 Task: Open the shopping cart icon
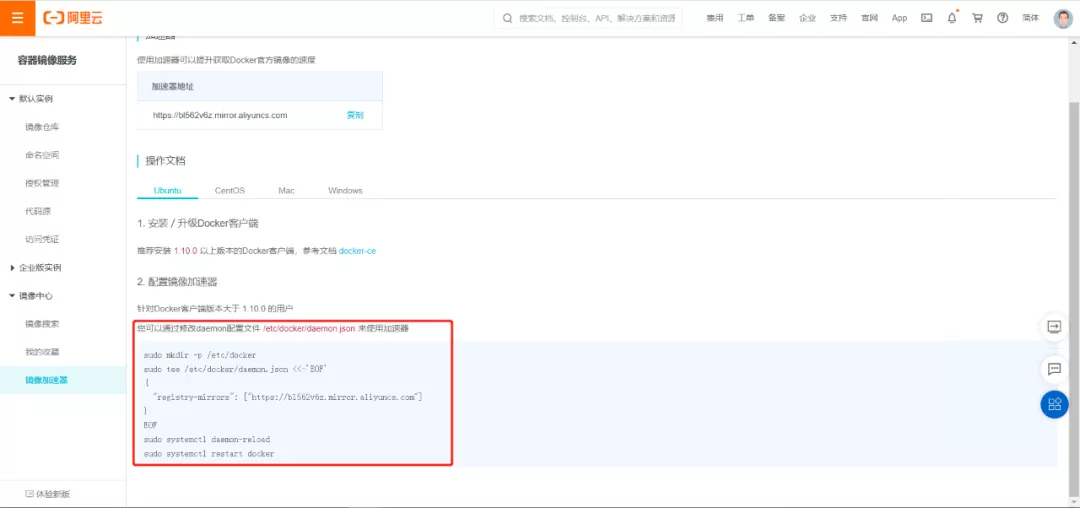tap(977, 18)
